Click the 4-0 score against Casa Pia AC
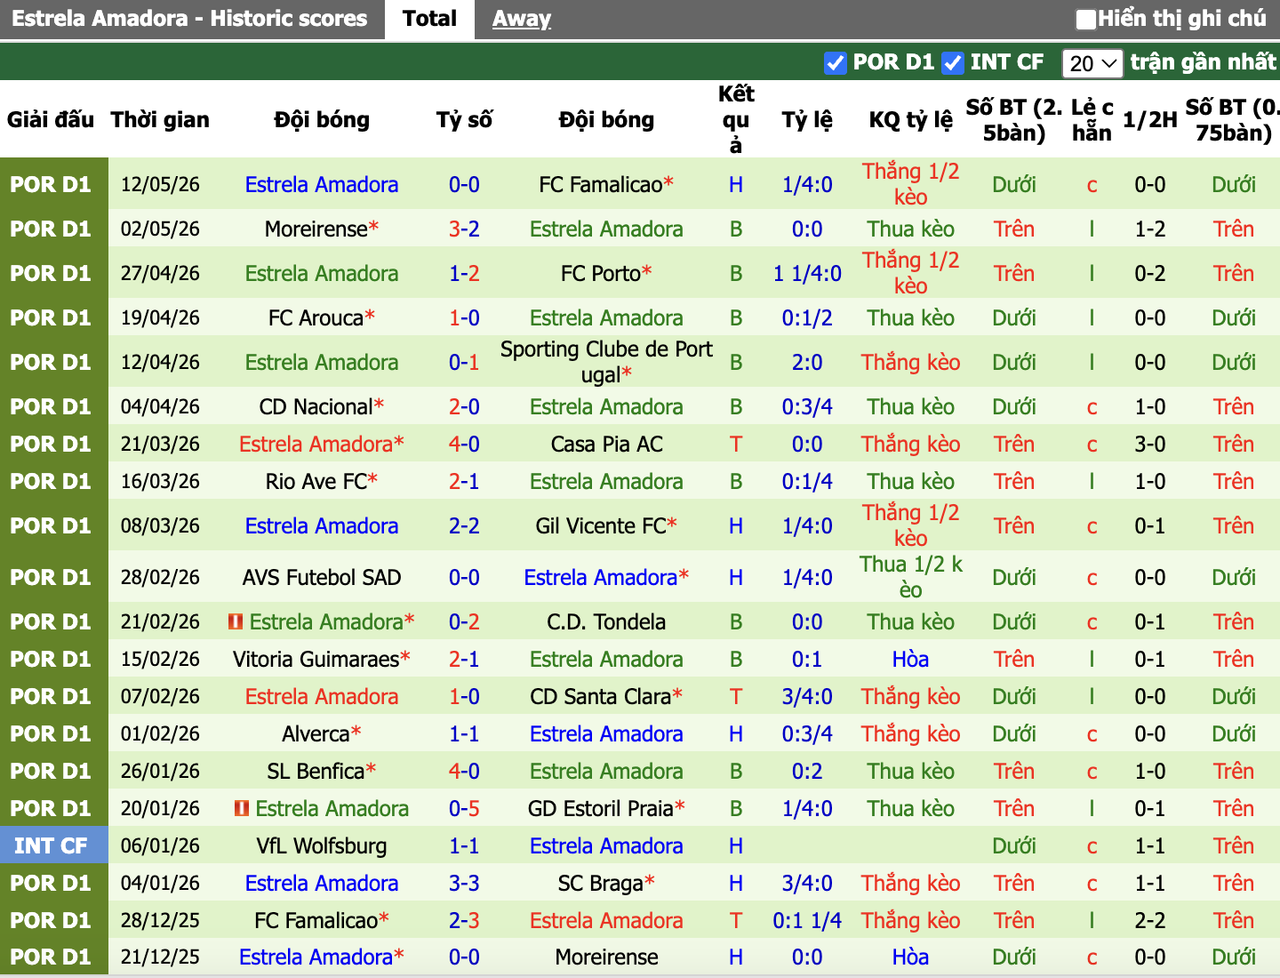 [x=464, y=444]
